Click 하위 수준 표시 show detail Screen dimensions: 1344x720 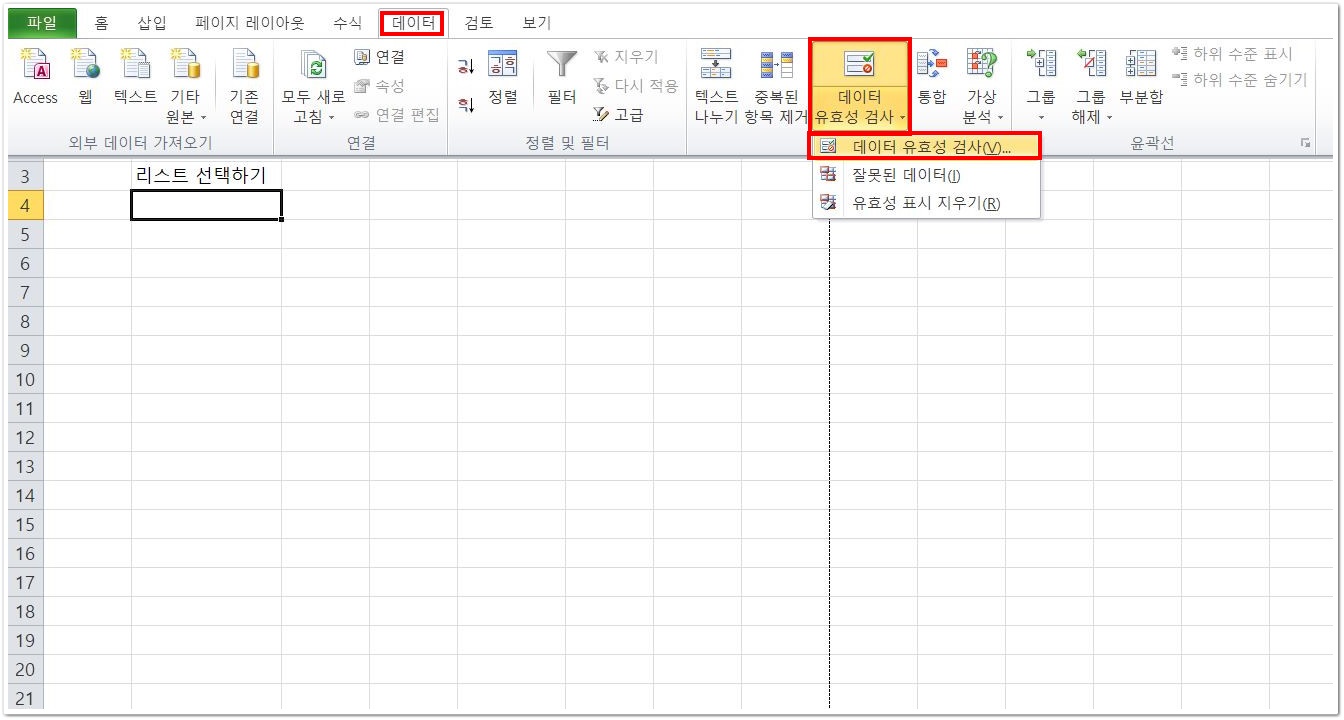tap(1232, 54)
